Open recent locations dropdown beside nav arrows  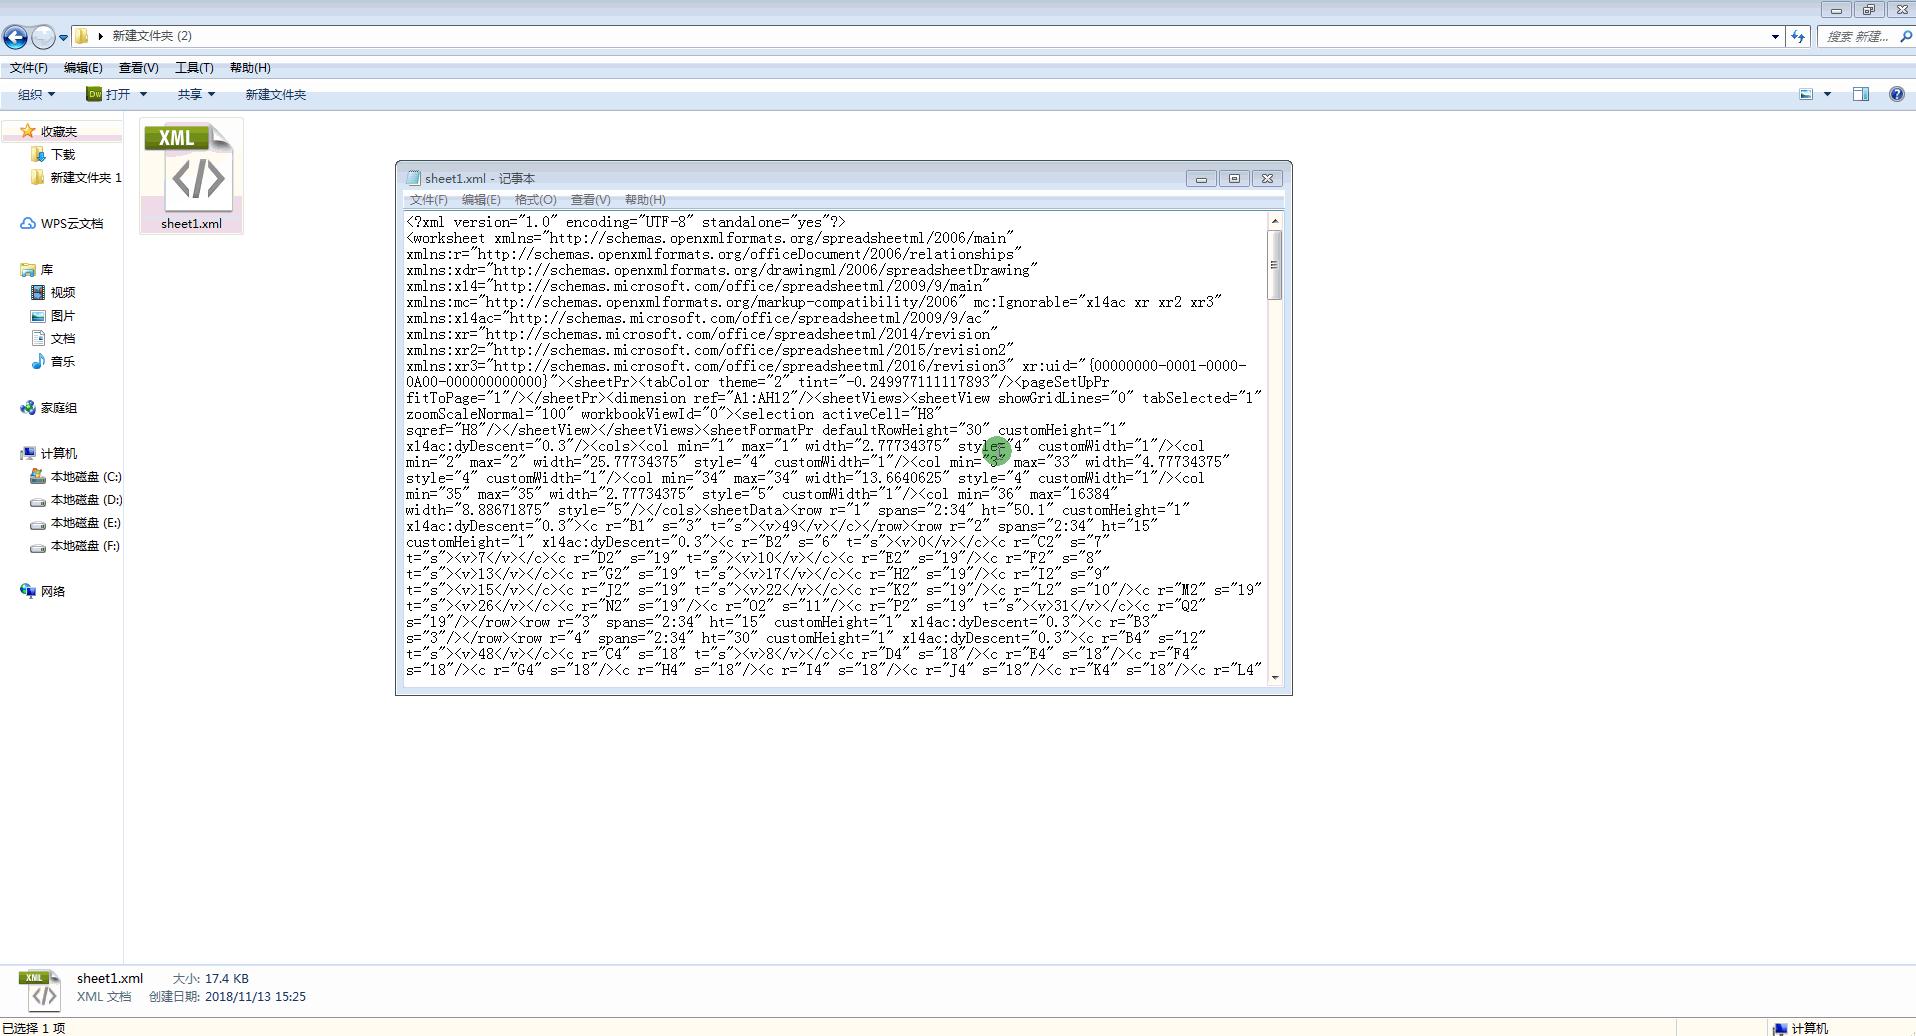(x=63, y=37)
